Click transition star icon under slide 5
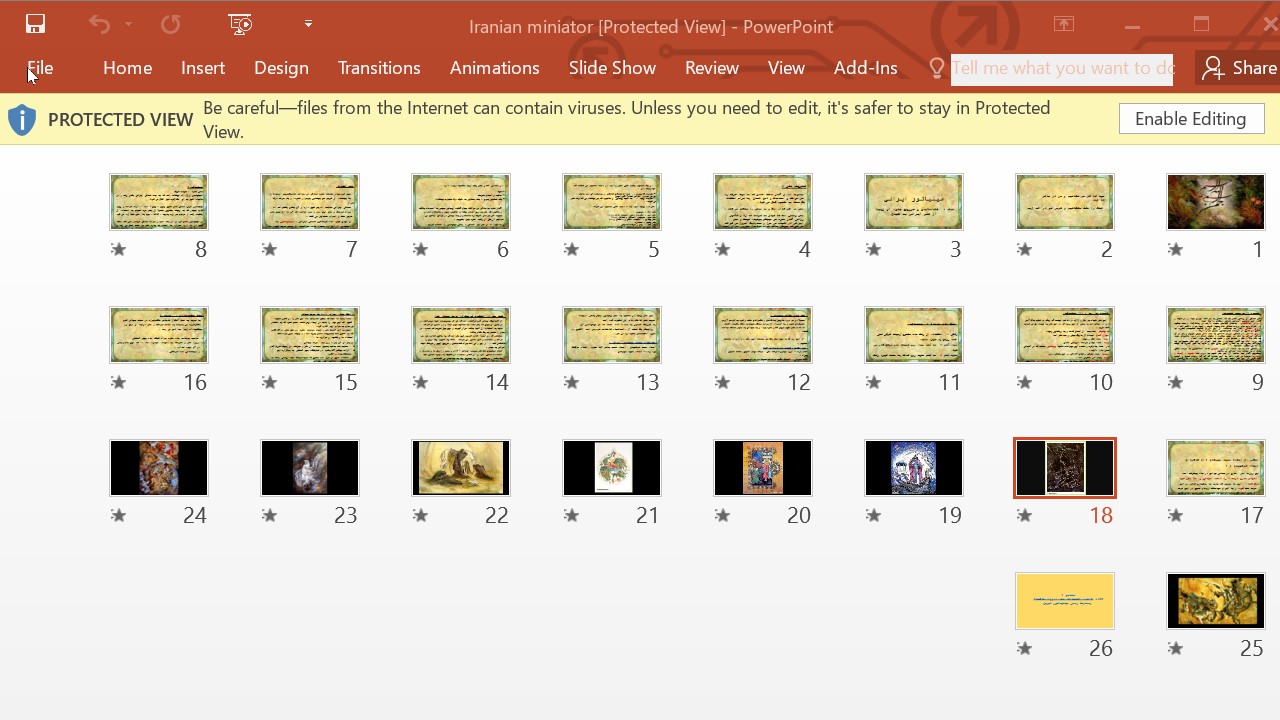 pos(571,249)
